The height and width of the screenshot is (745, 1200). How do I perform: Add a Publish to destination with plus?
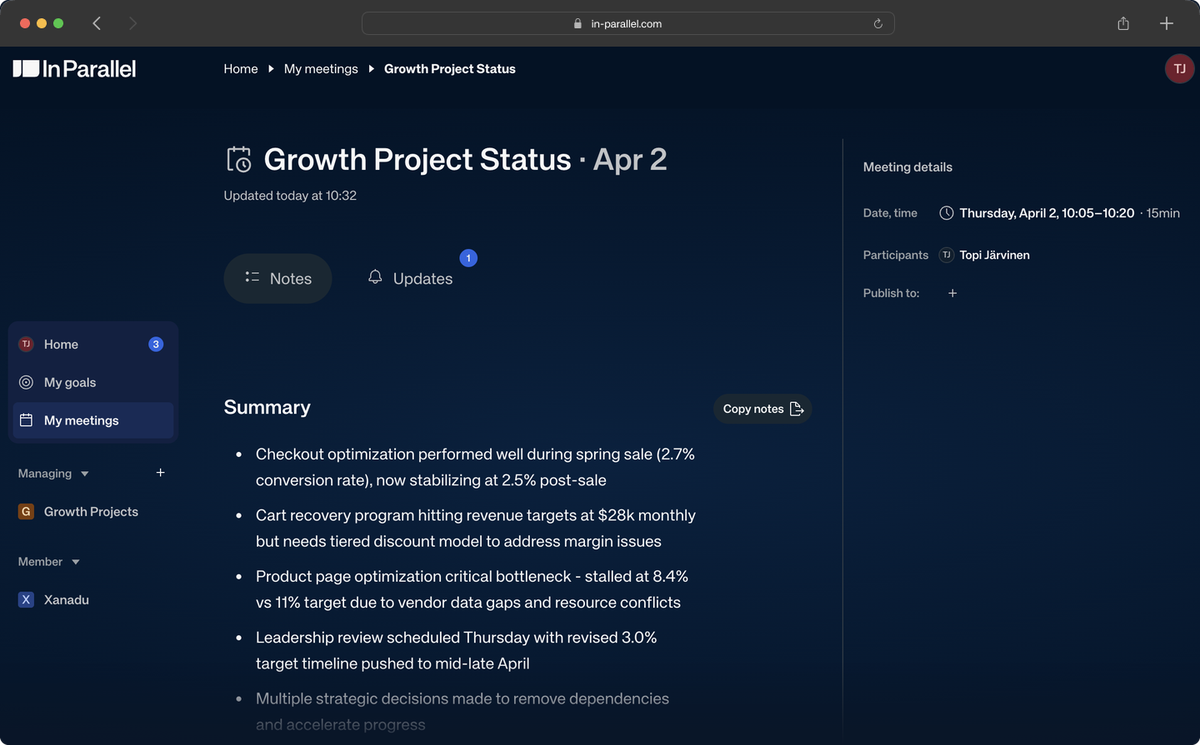pos(952,293)
